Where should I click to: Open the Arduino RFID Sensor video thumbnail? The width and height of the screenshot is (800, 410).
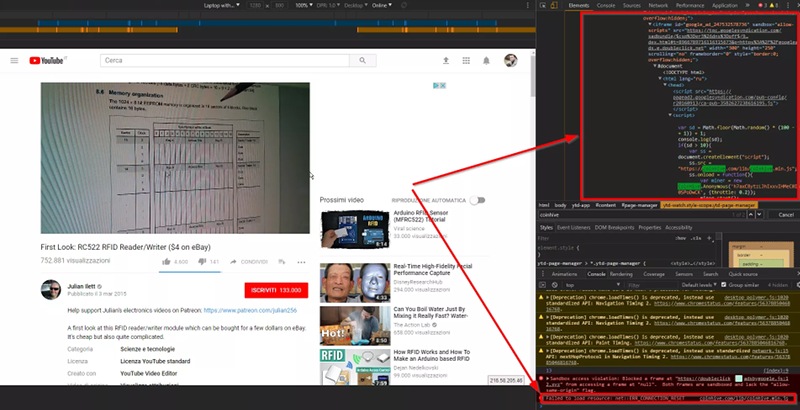[x=340, y=229]
